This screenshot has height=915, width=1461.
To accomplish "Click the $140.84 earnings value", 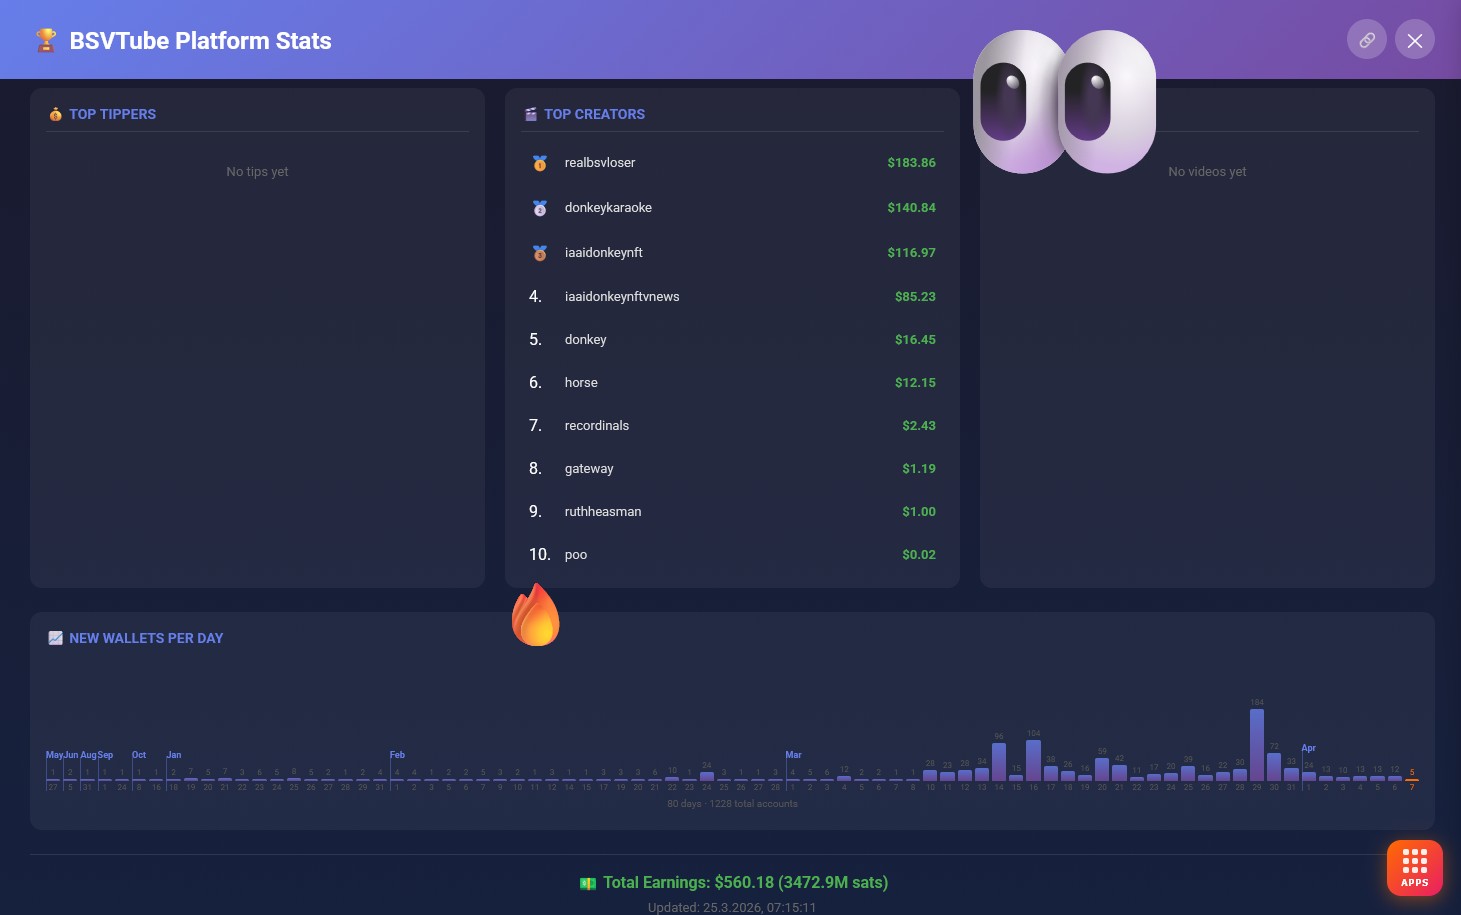I will tap(911, 208).
